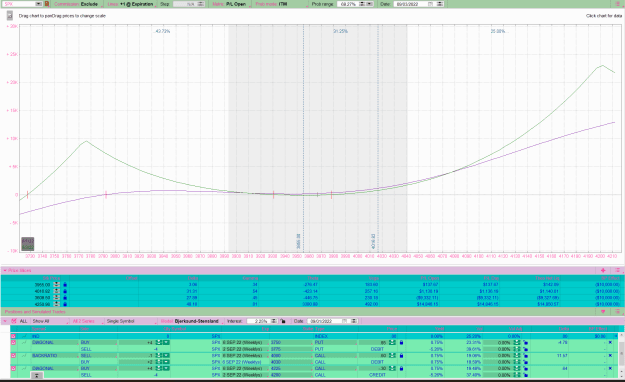Toggle the IND SPX row checkbox
Screen dimensions: 625x382
13,336
